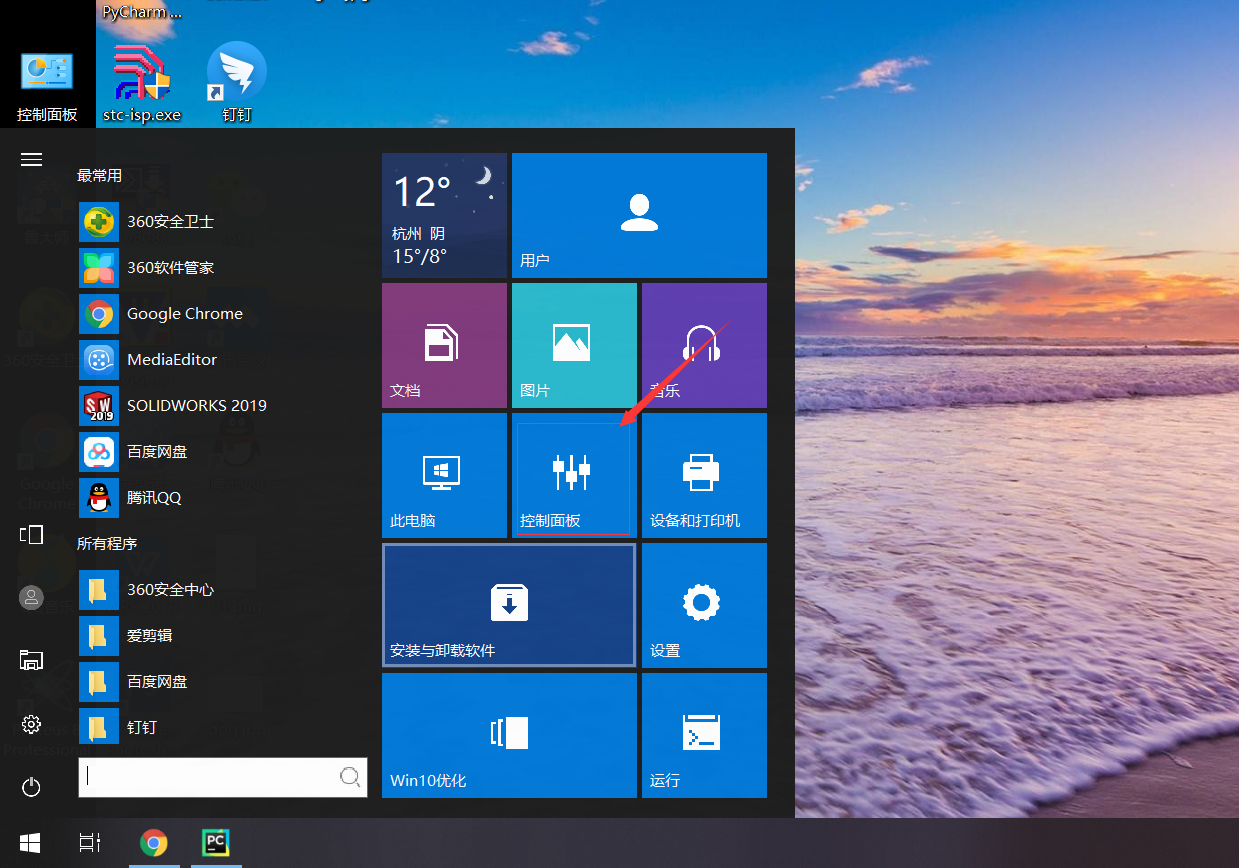Open the 图片 tile
The image size is (1239, 868).
[574, 345]
